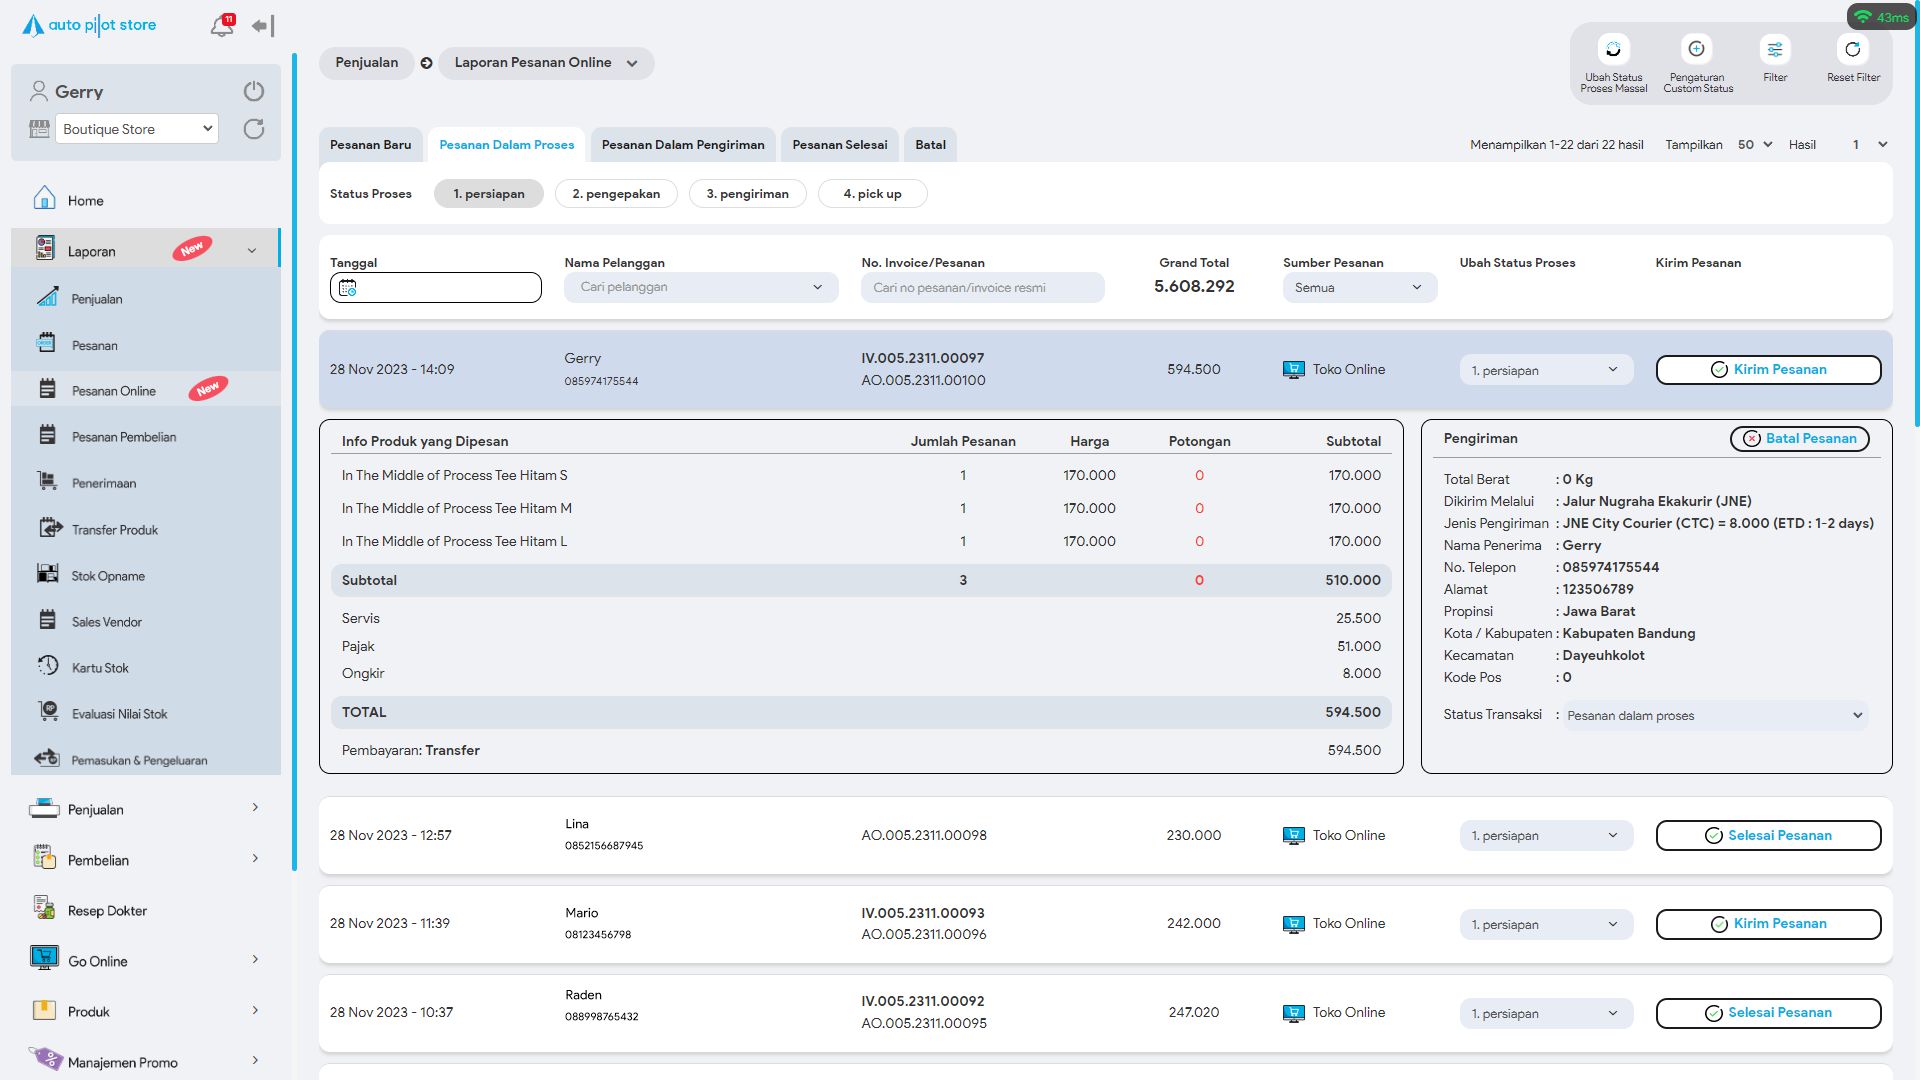Switch to Pesanan Selesai tab
The width and height of the screenshot is (1920, 1080).
click(x=839, y=145)
